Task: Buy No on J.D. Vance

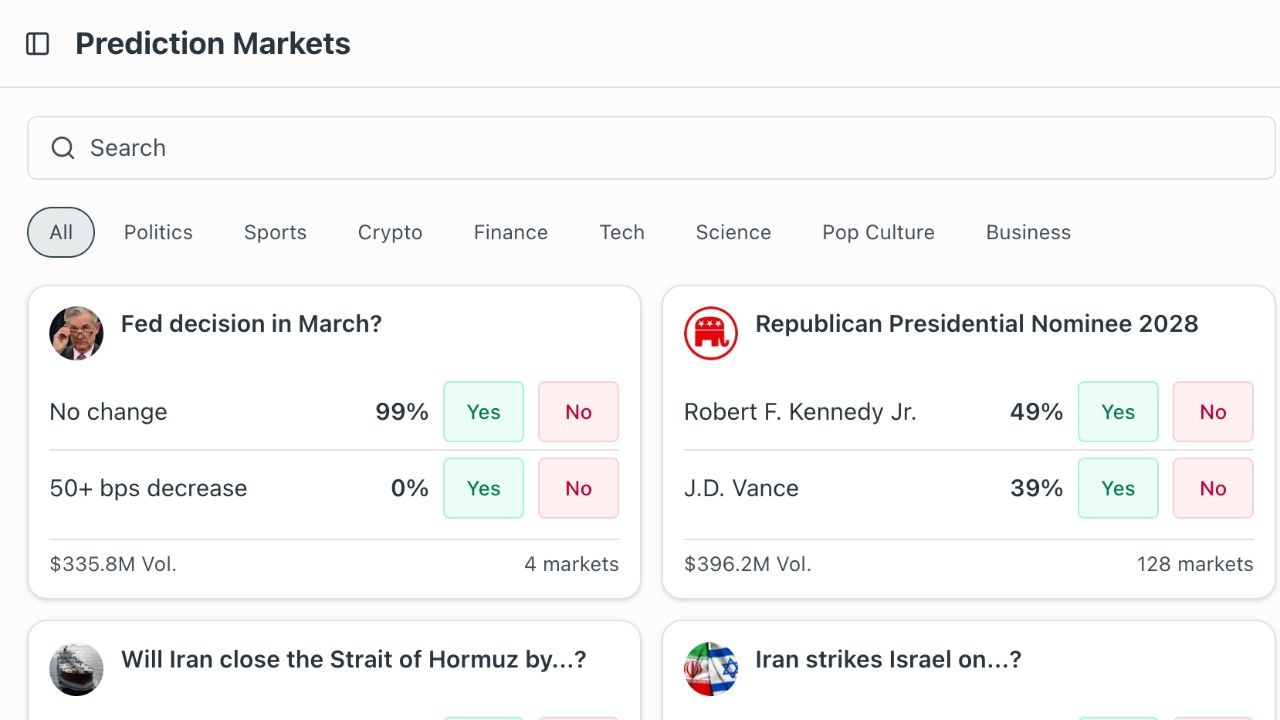Action: tap(1213, 488)
